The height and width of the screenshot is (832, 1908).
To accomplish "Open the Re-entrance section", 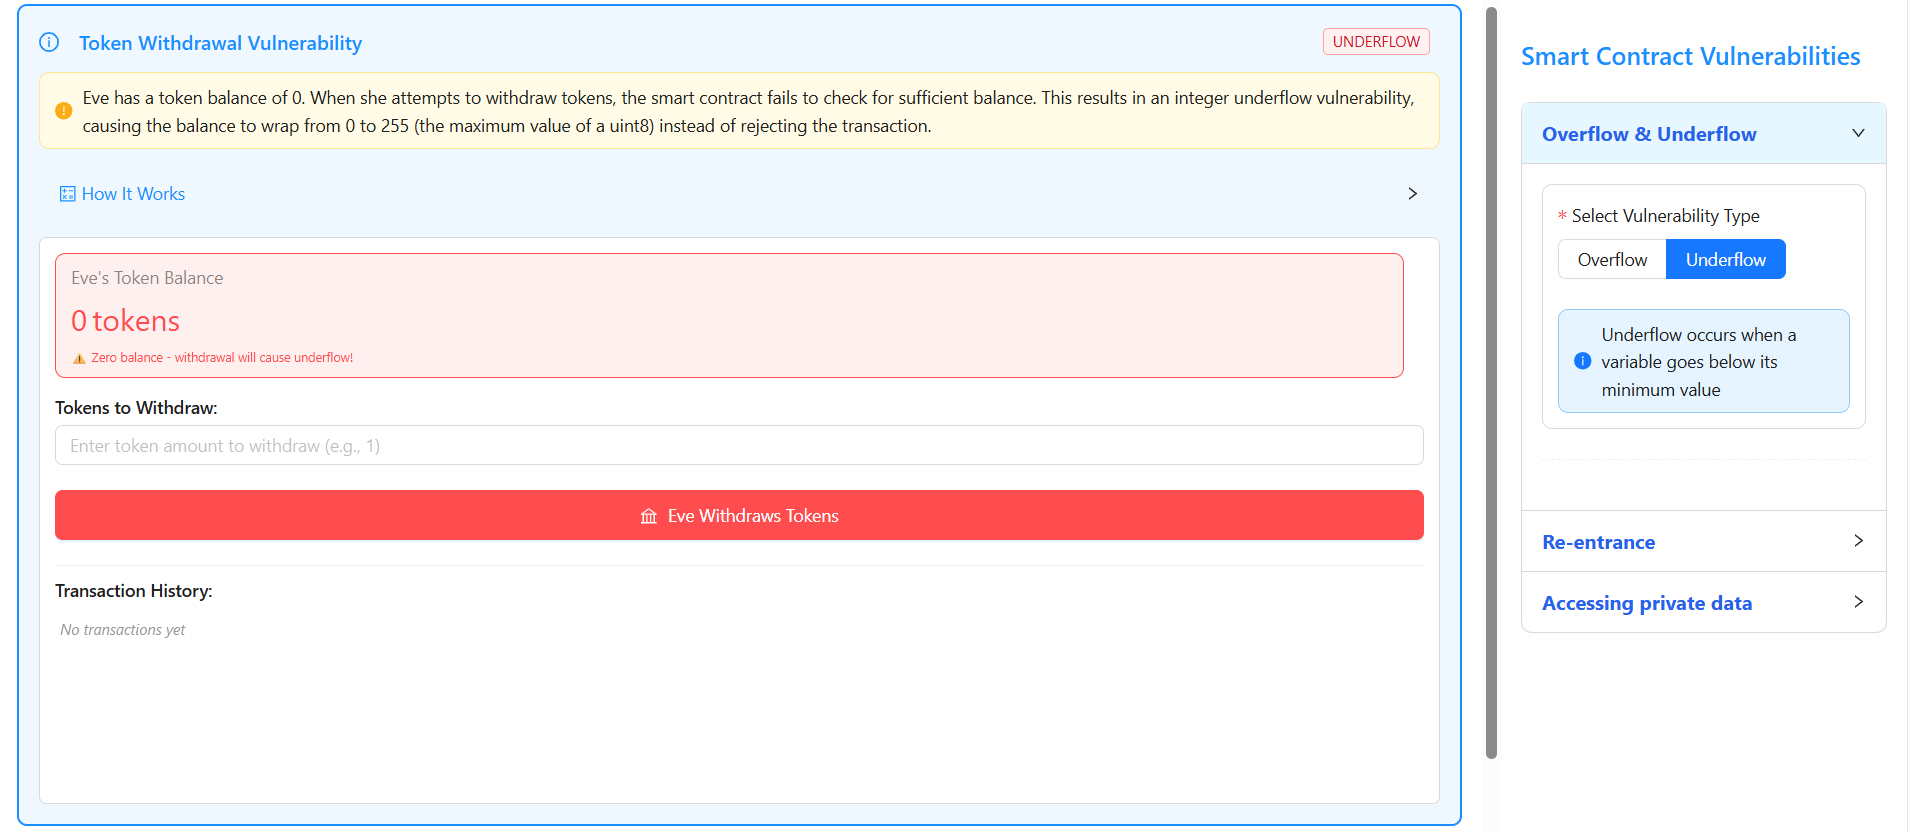I will [1598, 542].
